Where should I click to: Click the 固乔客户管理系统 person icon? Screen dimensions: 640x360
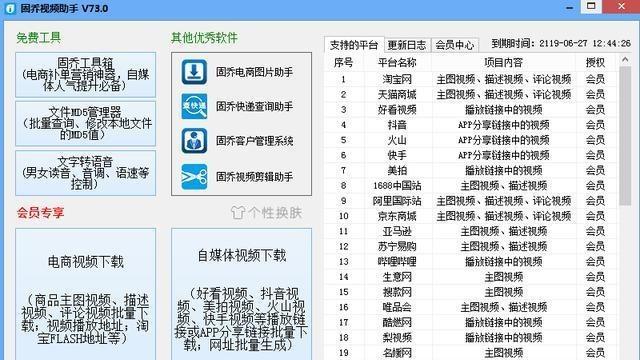click(194, 141)
